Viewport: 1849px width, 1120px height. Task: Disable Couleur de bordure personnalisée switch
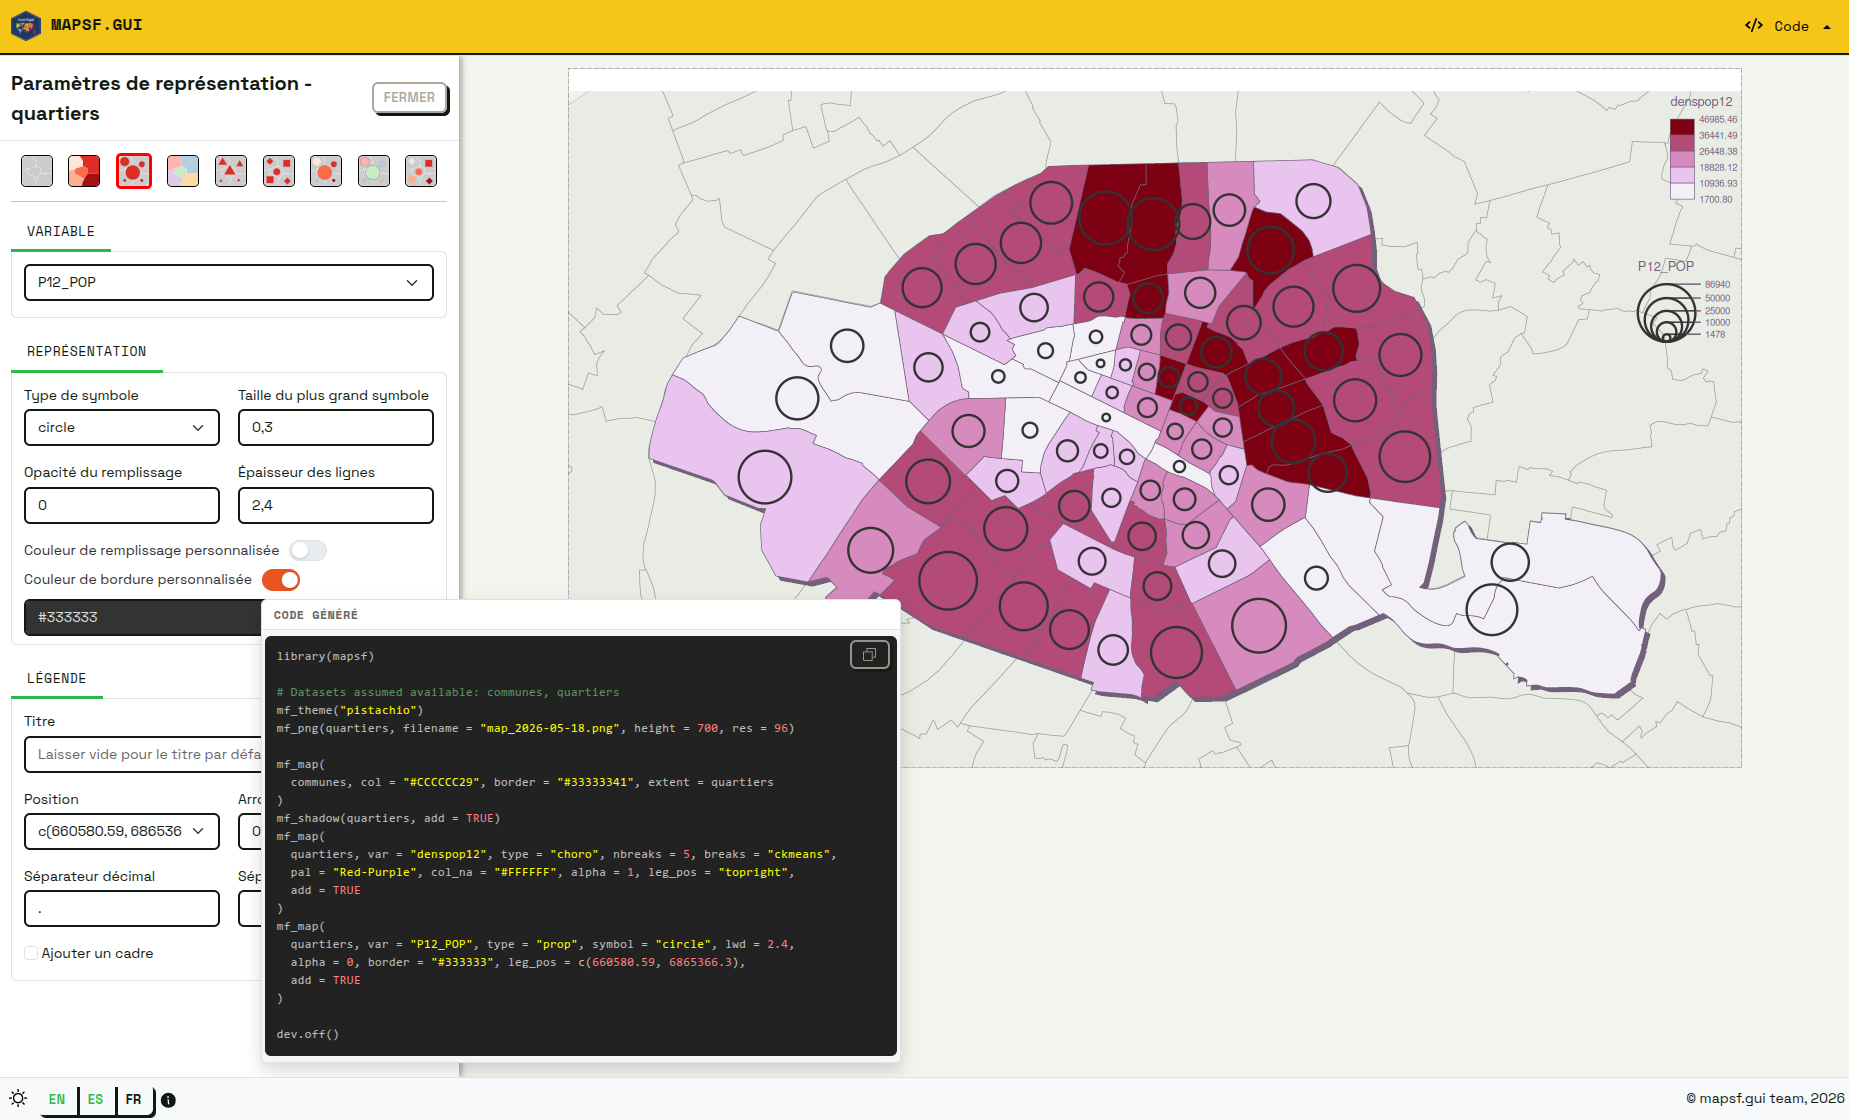pyautogui.click(x=281, y=580)
